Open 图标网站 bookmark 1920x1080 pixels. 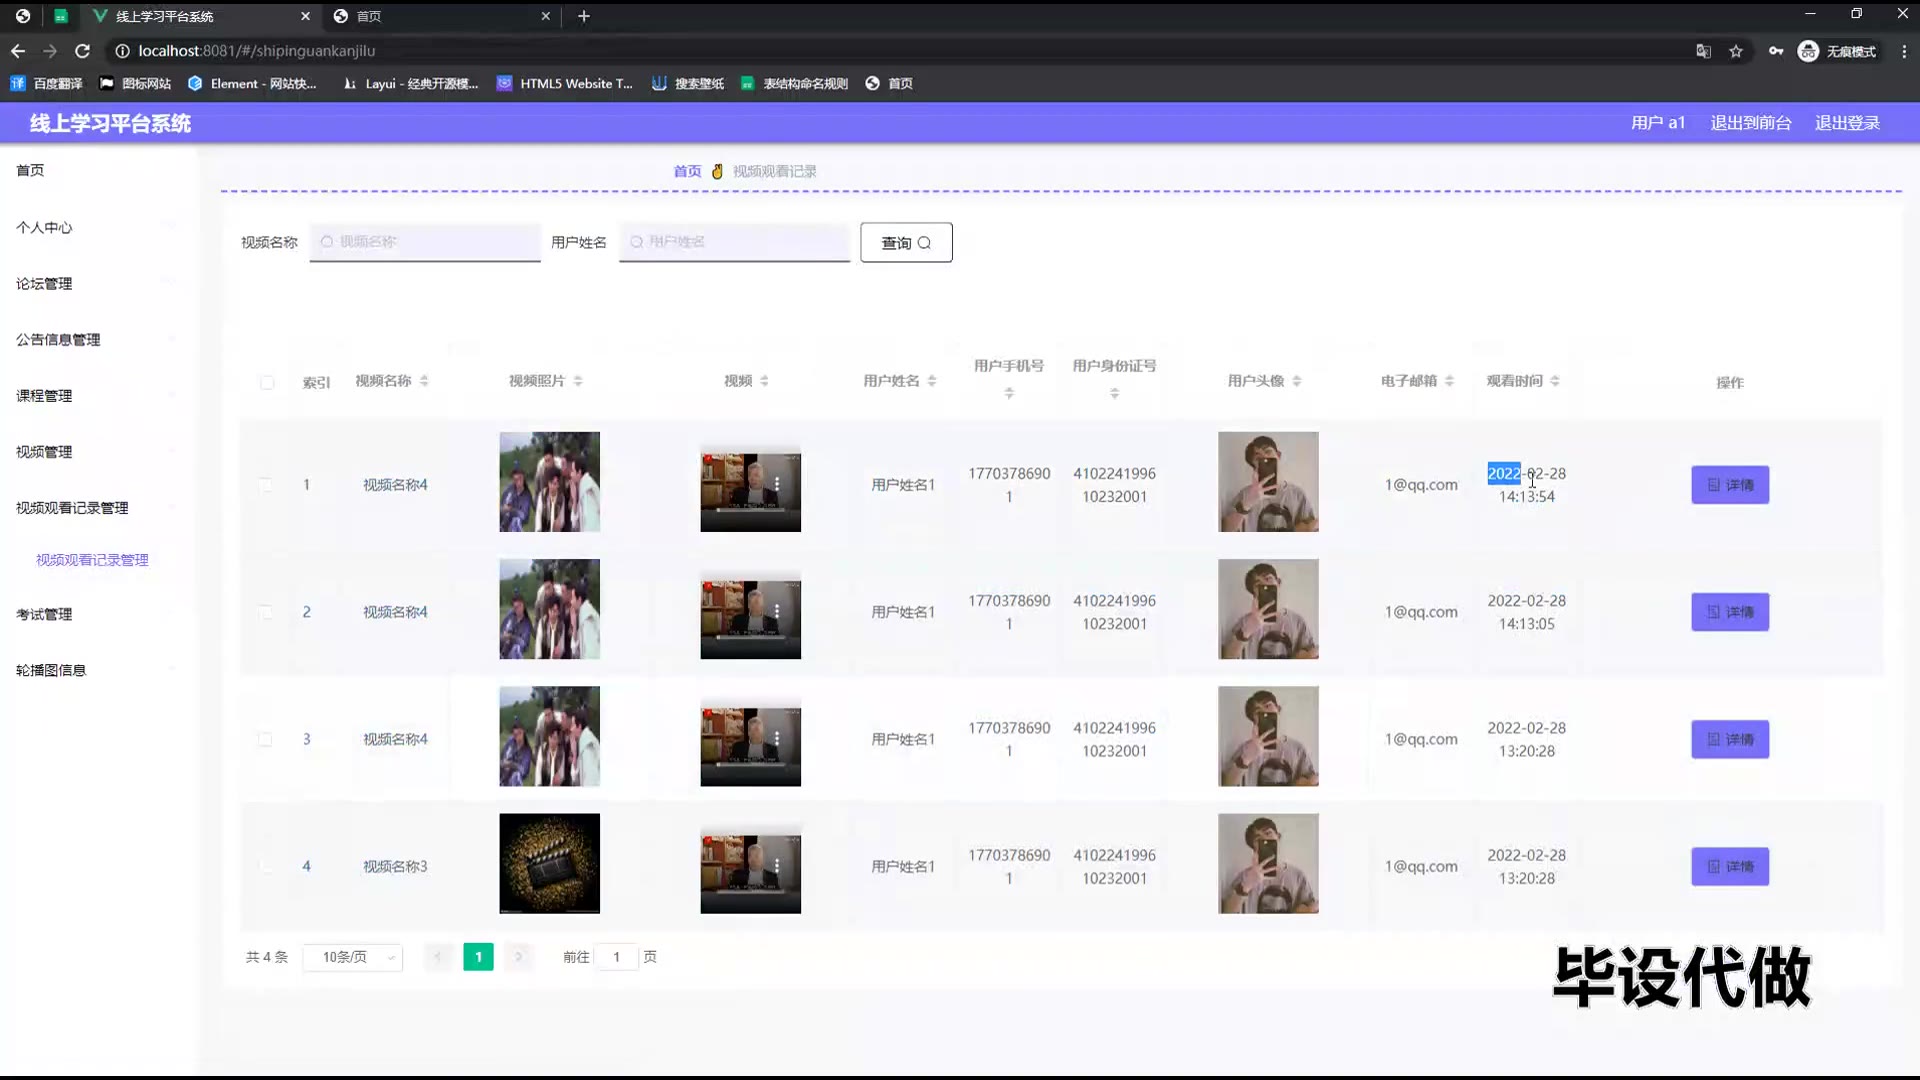[x=136, y=84]
